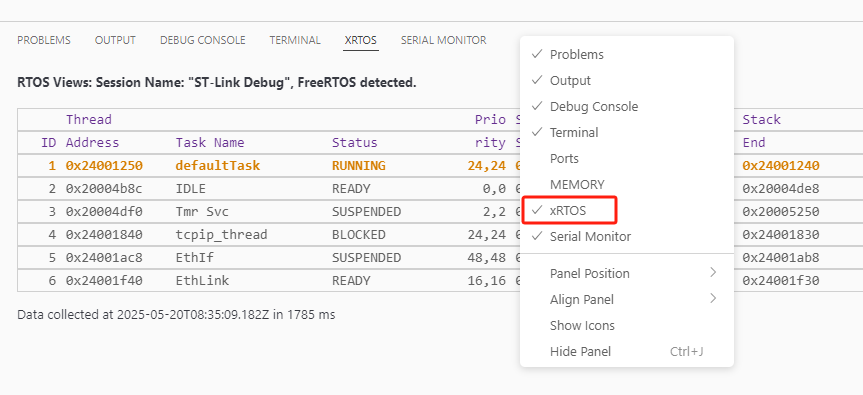The width and height of the screenshot is (863, 395).
Task: Toggle the Terminal entry in menu
Action: pos(626,132)
